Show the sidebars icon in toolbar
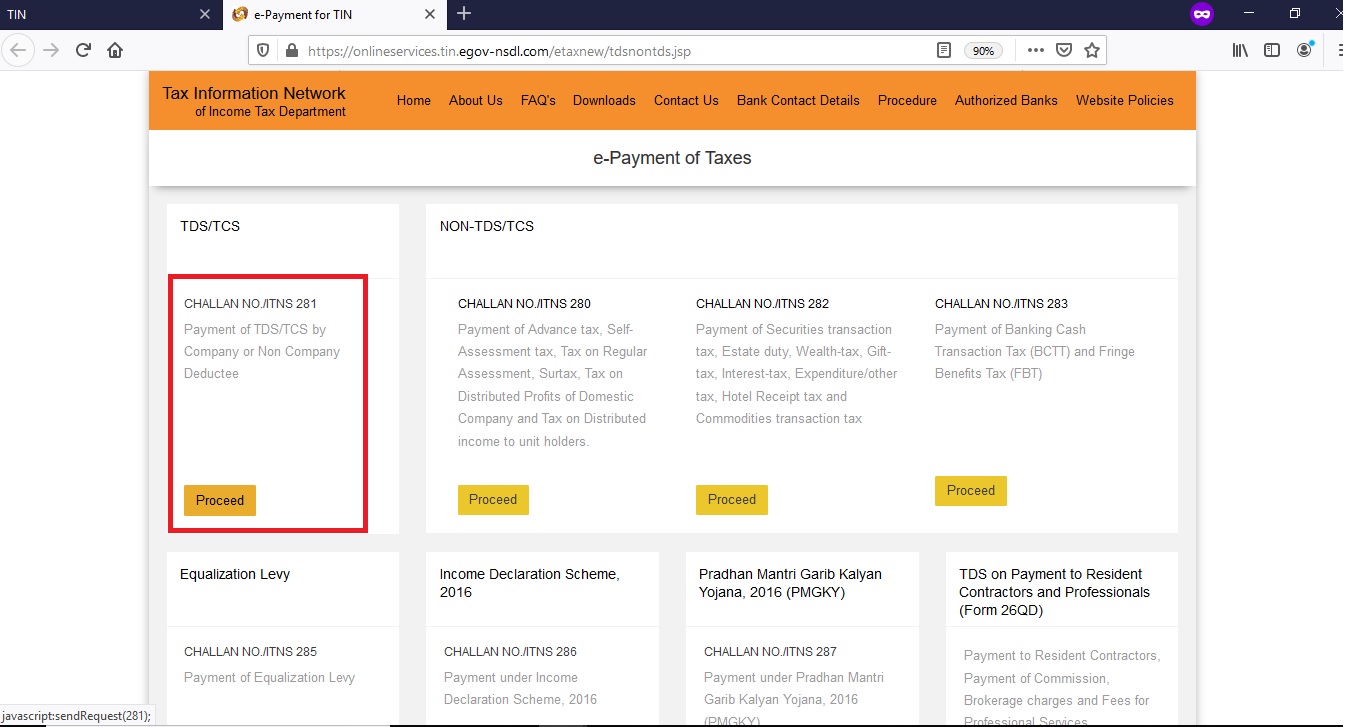 1272,50
